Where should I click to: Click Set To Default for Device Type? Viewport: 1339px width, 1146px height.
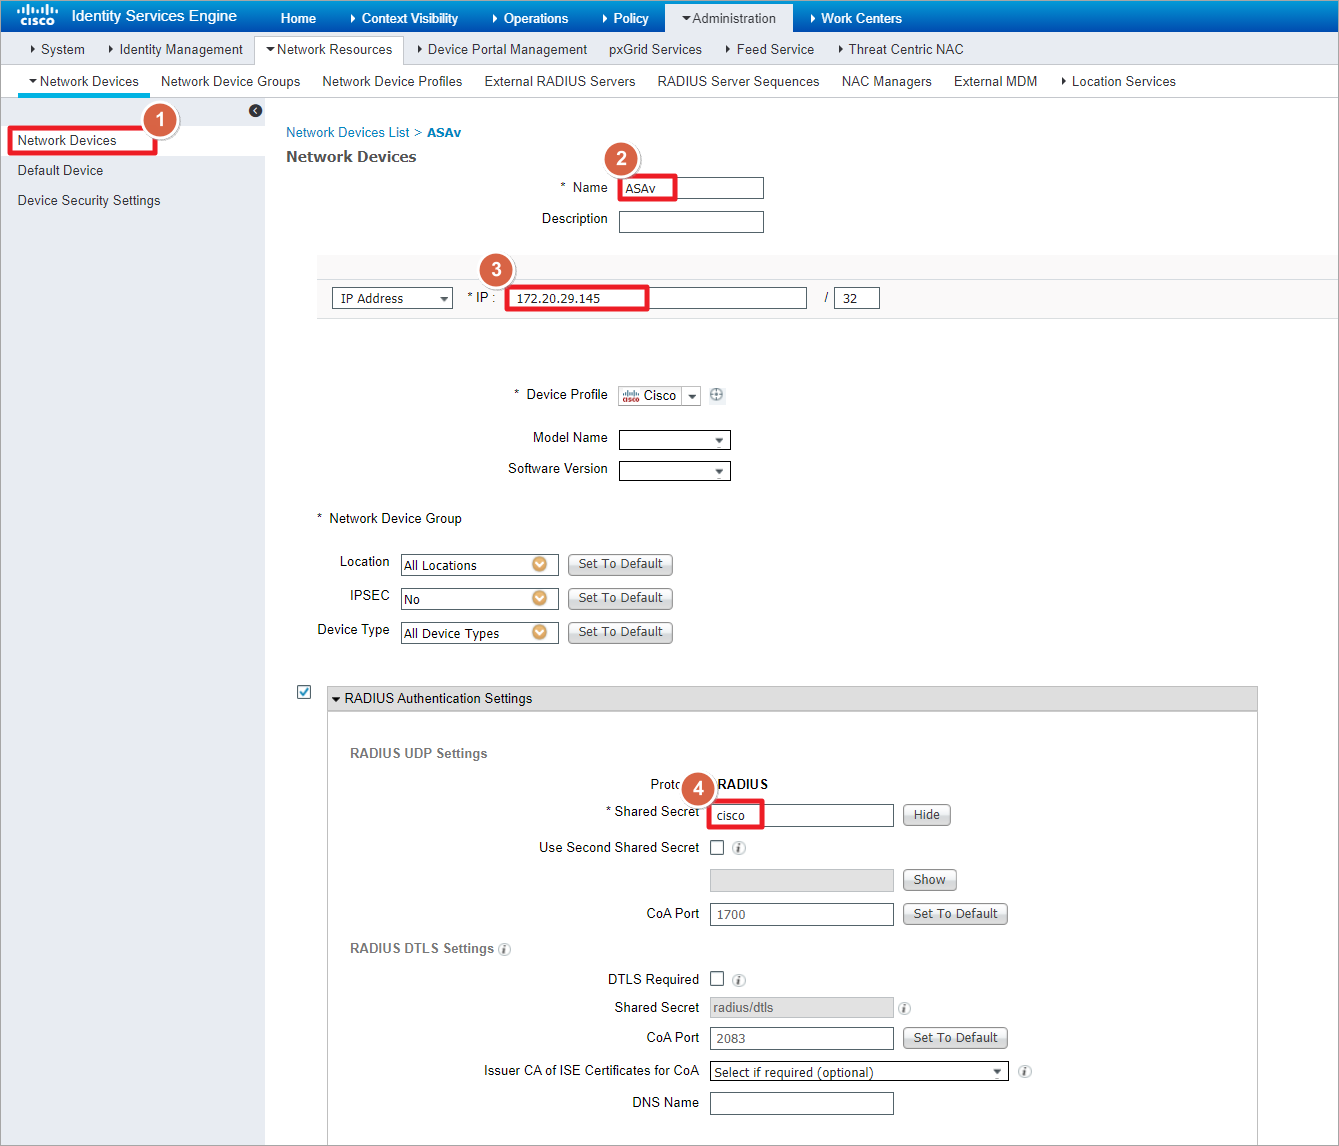[x=620, y=632]
